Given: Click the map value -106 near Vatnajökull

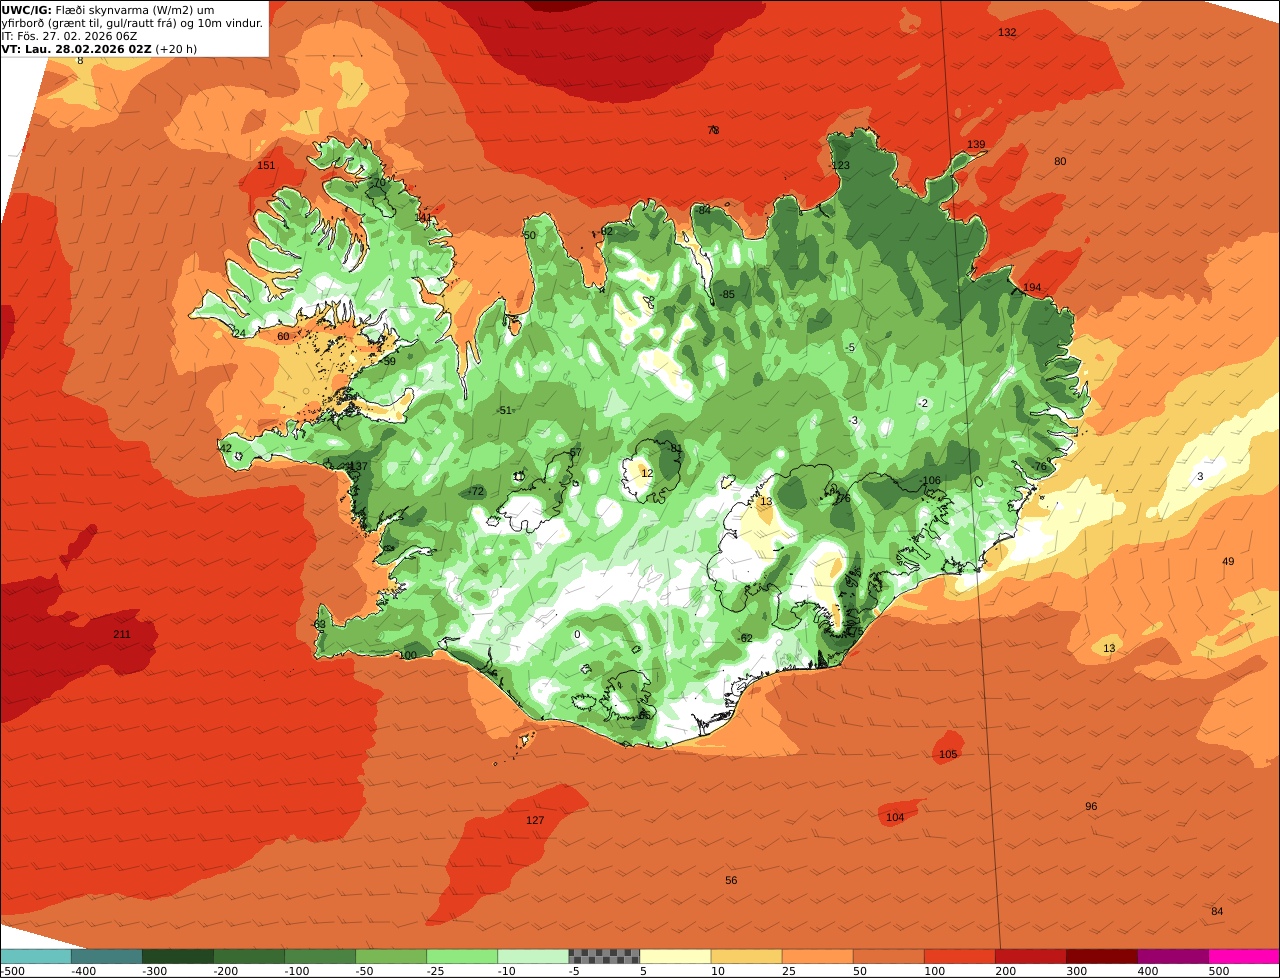Looking at the screenshot, I should pos(930,481).
